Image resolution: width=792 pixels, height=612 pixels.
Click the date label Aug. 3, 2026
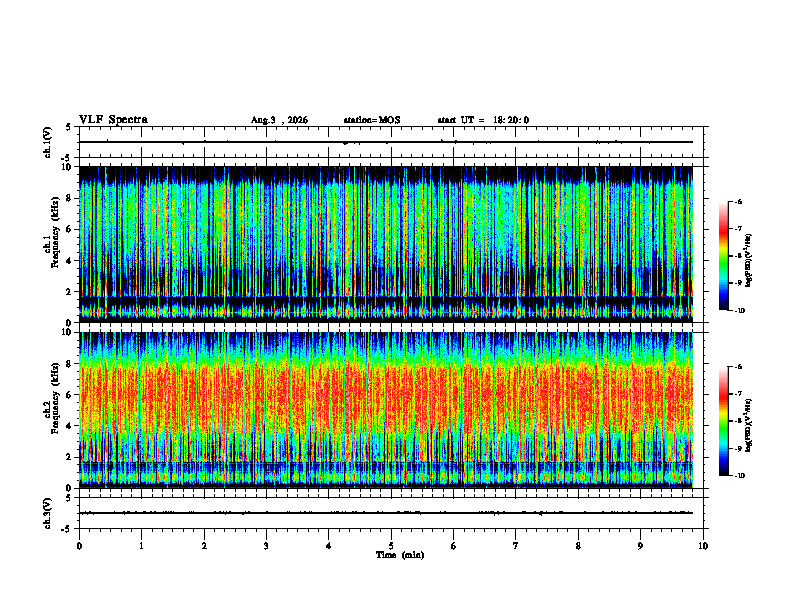(x=279, y=120)
